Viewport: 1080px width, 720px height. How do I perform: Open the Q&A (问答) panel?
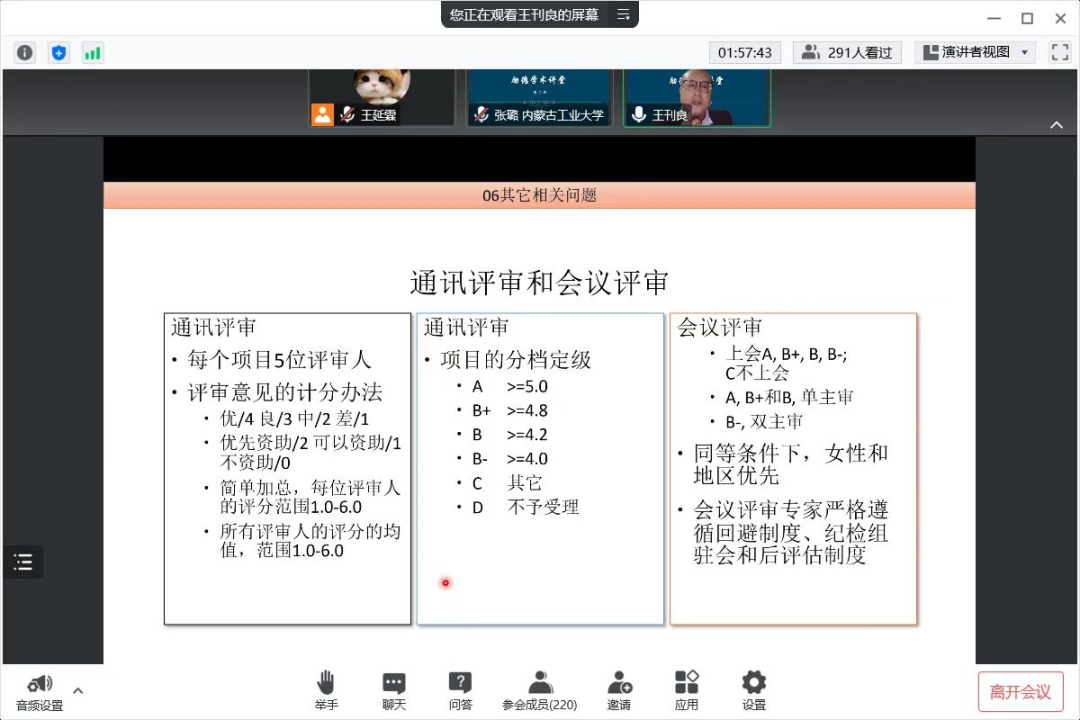coord(460,690)
